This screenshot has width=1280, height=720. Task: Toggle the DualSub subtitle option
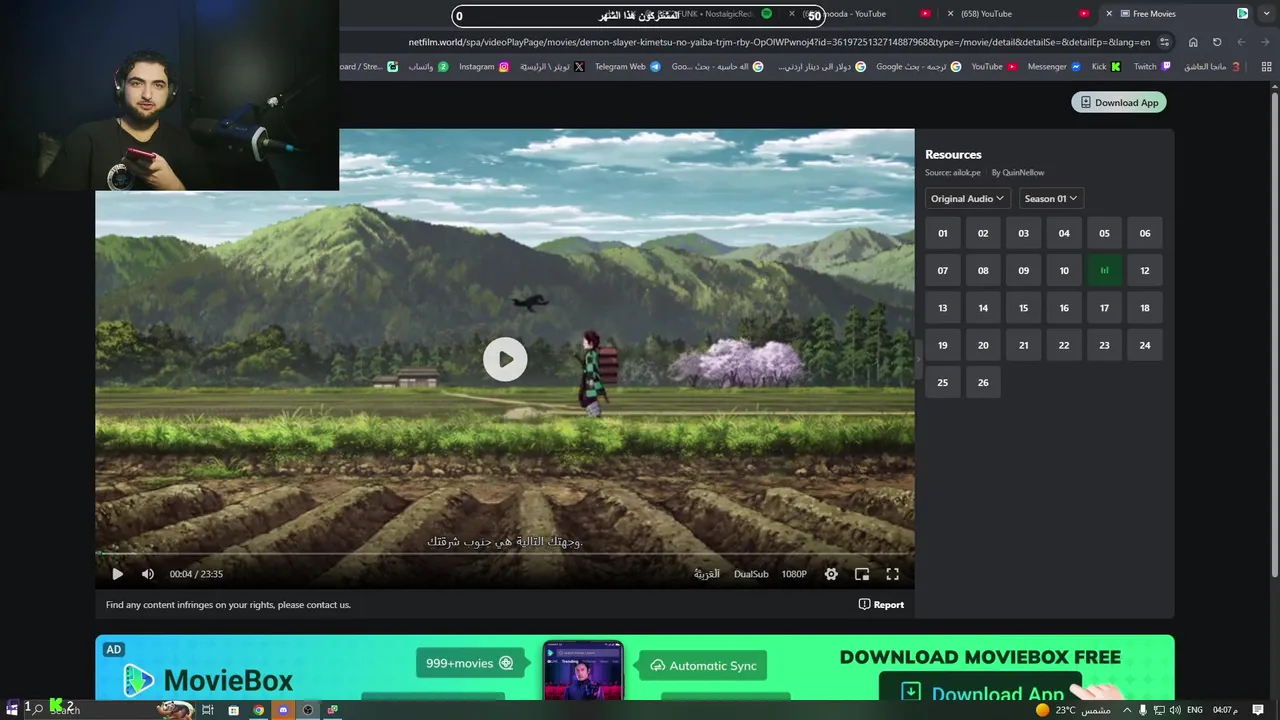coord(751,574)
